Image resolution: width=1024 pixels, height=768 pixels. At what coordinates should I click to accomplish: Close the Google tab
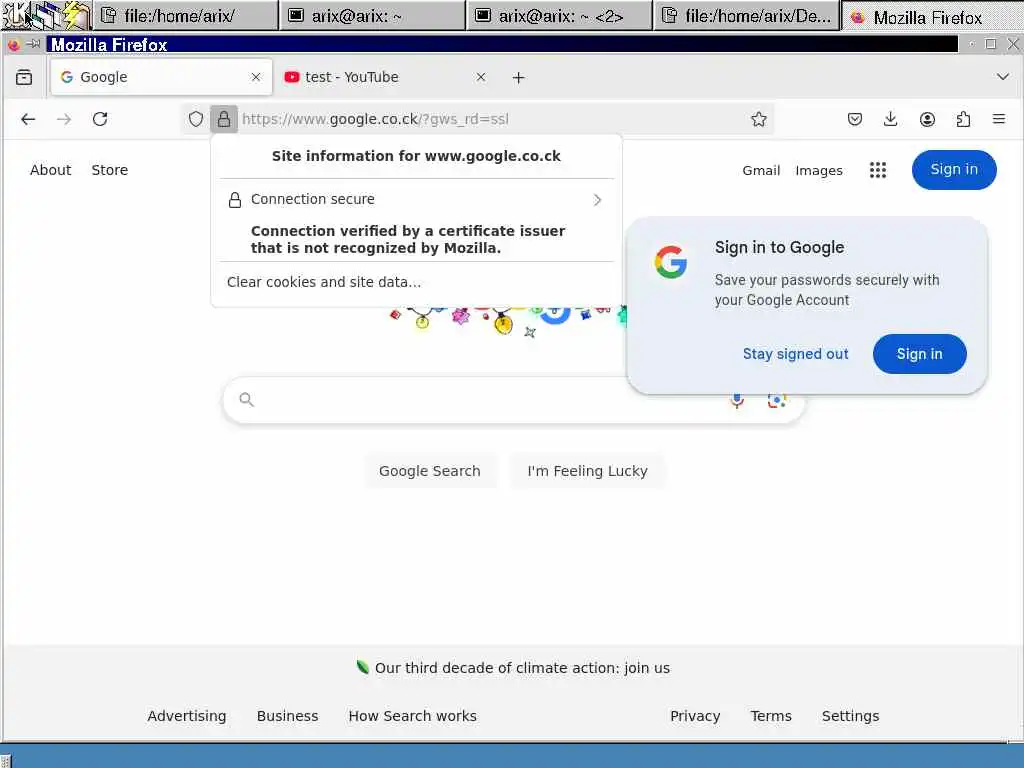(x=256, y=77)
